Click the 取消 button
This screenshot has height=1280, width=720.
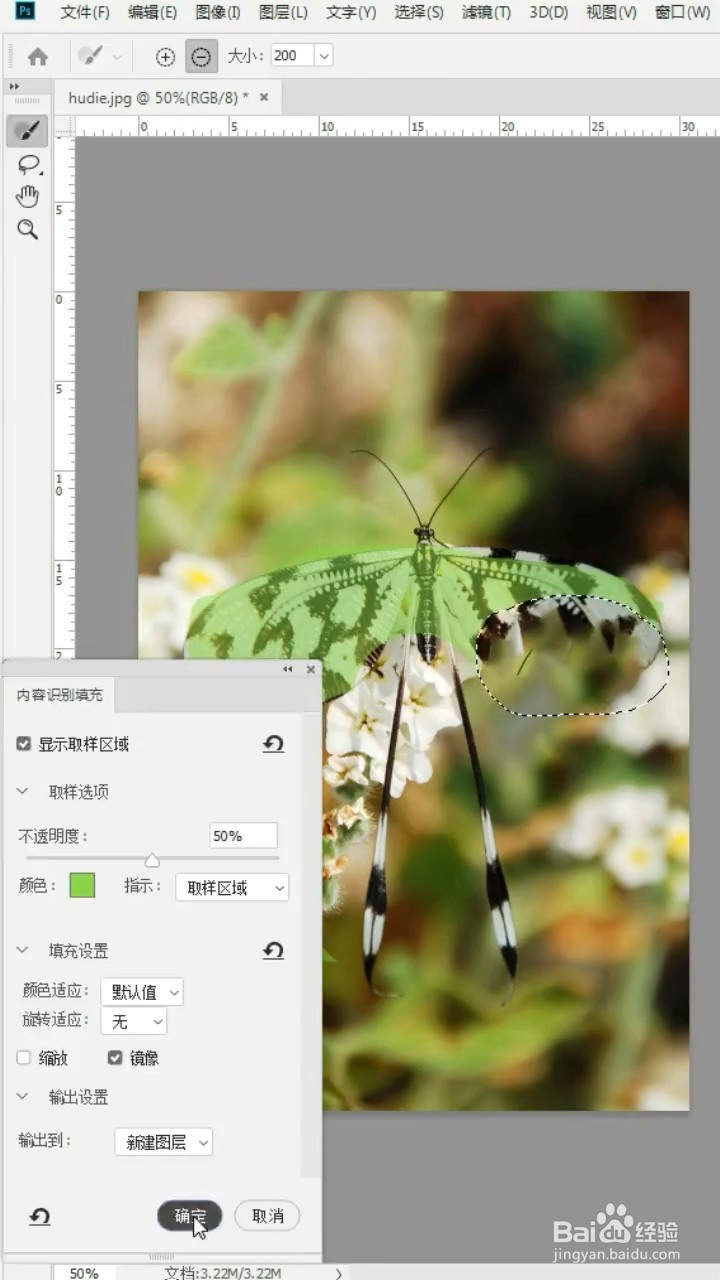coord(267,1216)
